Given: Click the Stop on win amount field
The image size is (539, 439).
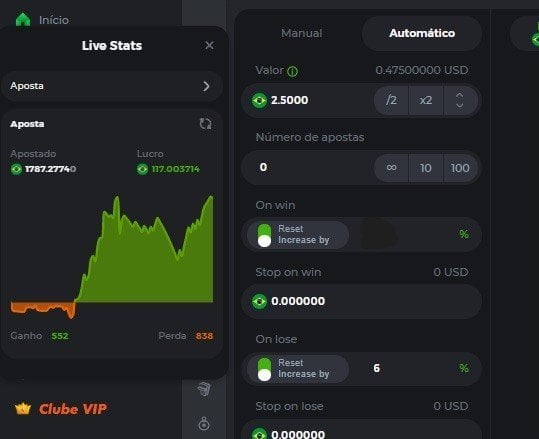Looking at the screenshot, I should [362, 301].
